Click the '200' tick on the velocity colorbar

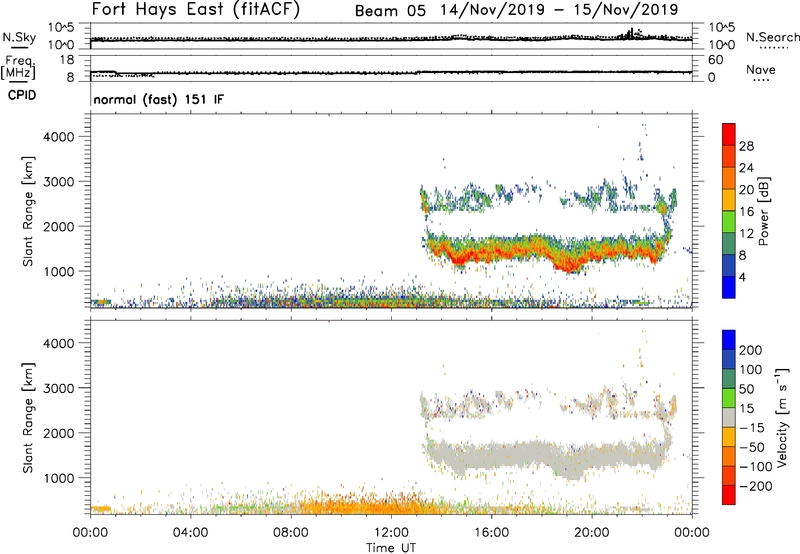(751, 350)
